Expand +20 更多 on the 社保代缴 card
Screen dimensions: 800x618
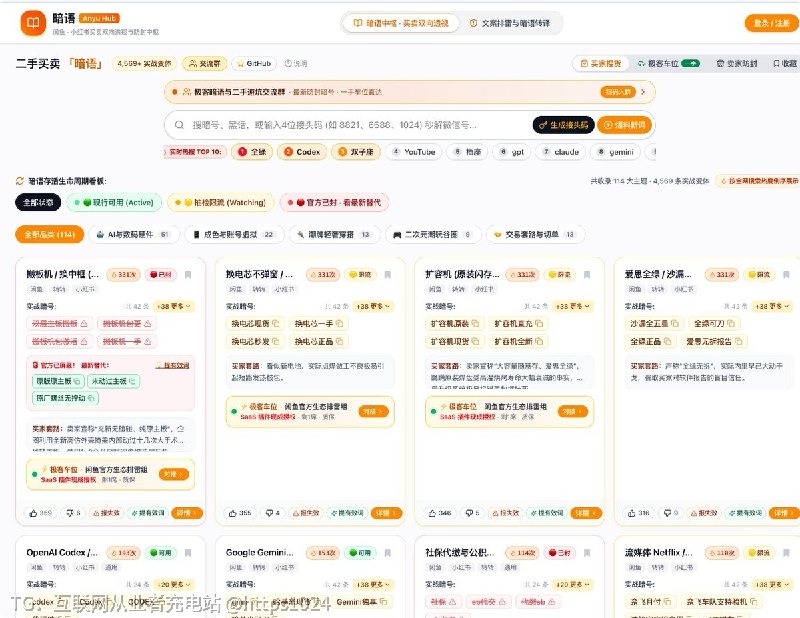(572, 584)
